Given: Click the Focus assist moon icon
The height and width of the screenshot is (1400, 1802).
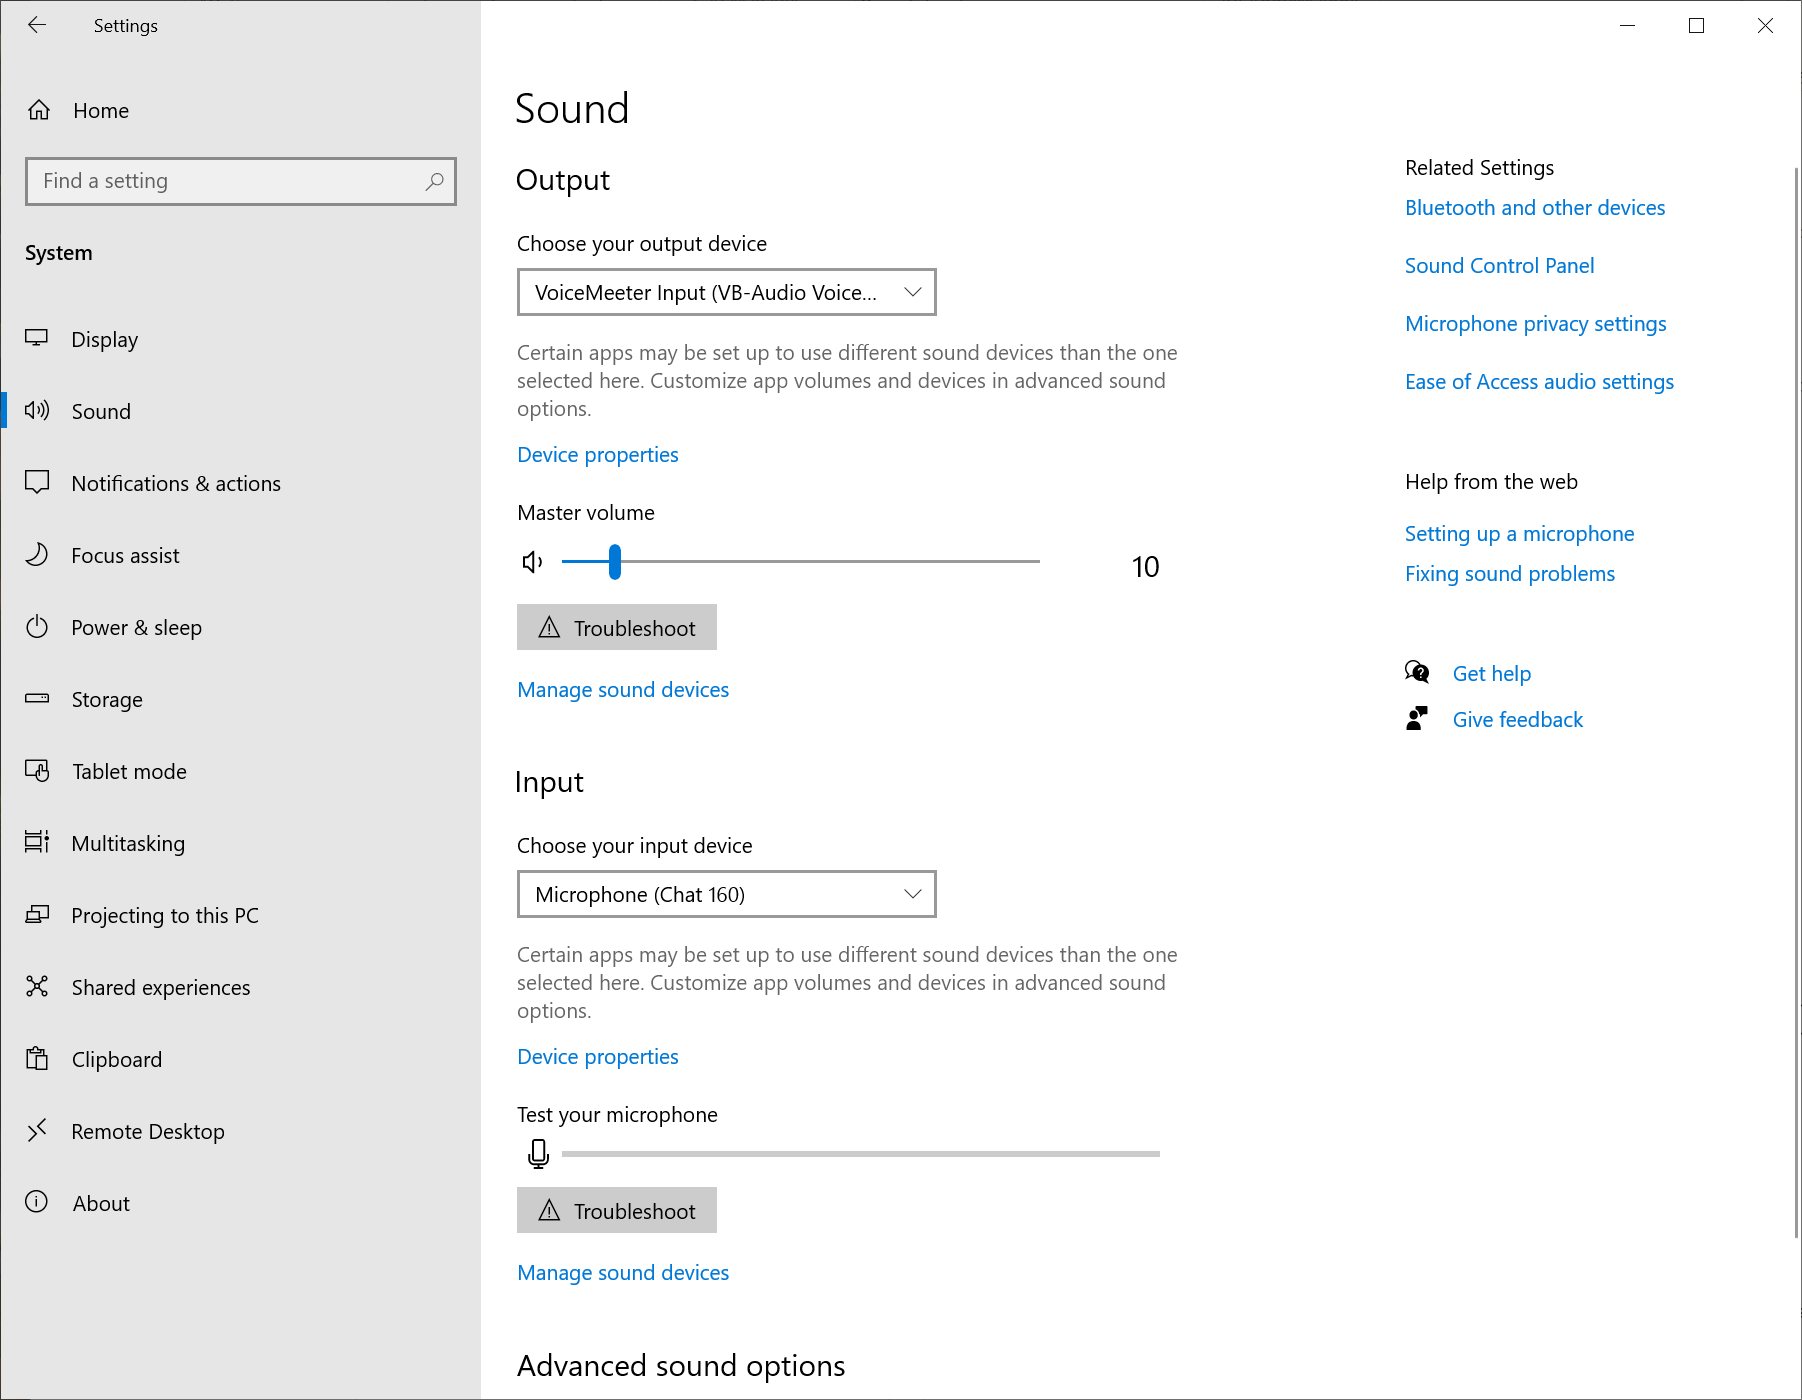Looking at the screenshot, I should tap(37, 554).
